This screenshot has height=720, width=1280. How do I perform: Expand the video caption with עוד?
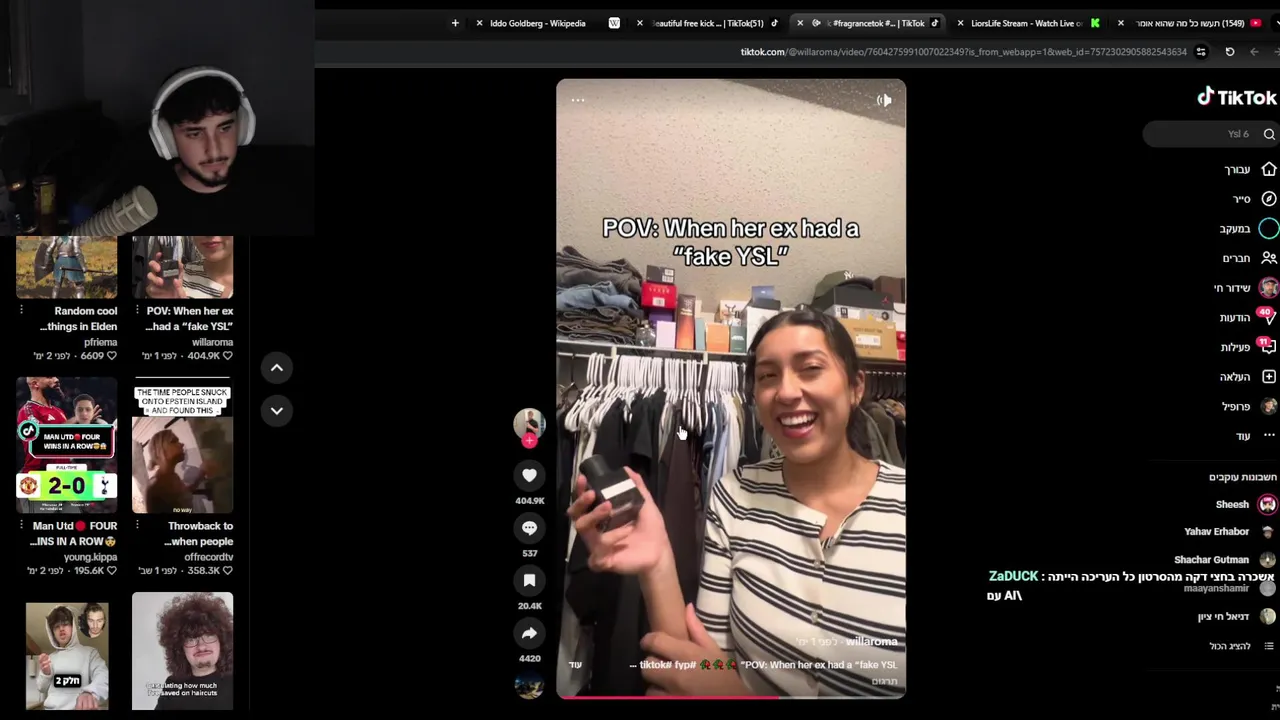(x=575, y=665)
